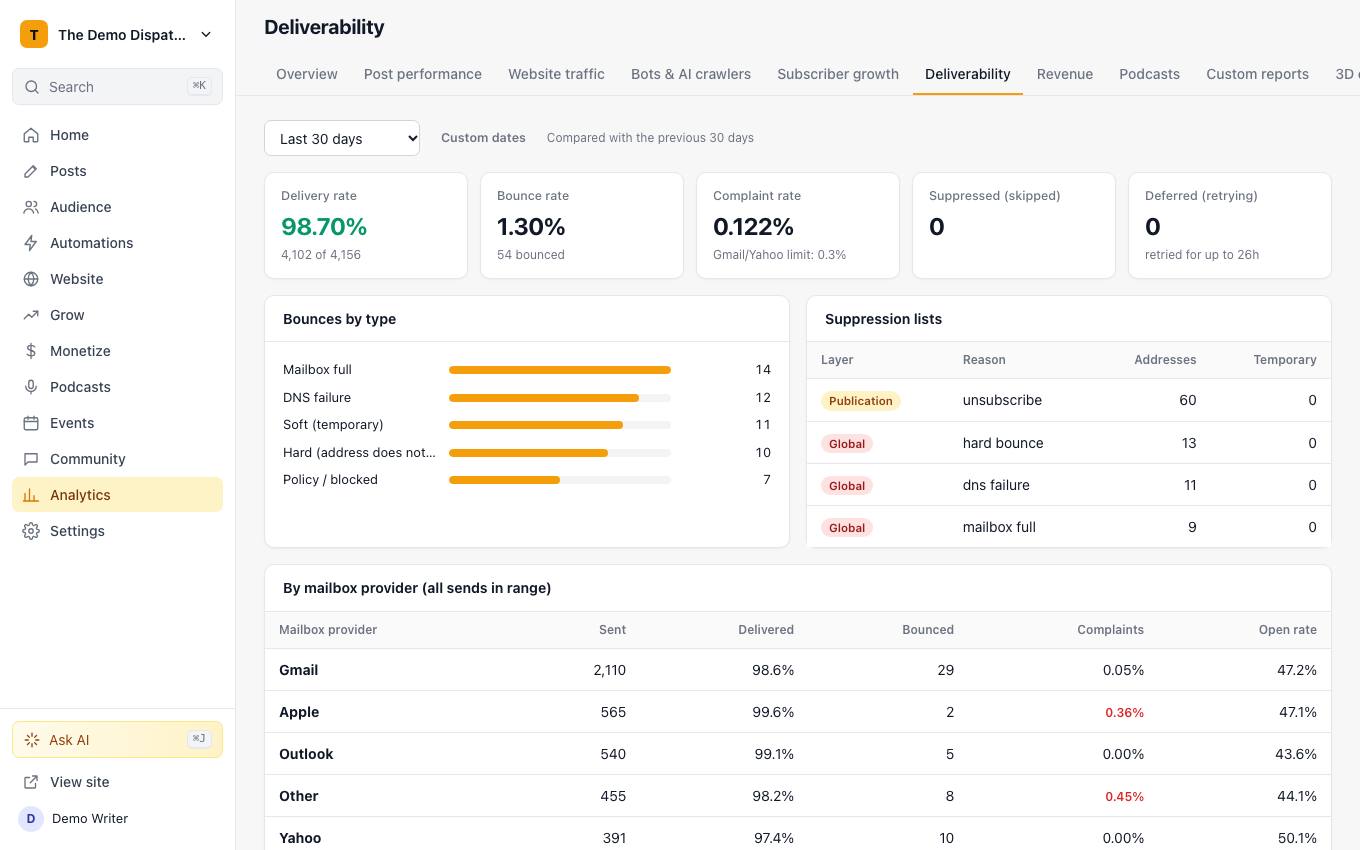The width and height of the screenshot is (1360, 850).
Task: Open the Post performance tab
Action: point(423,74)
